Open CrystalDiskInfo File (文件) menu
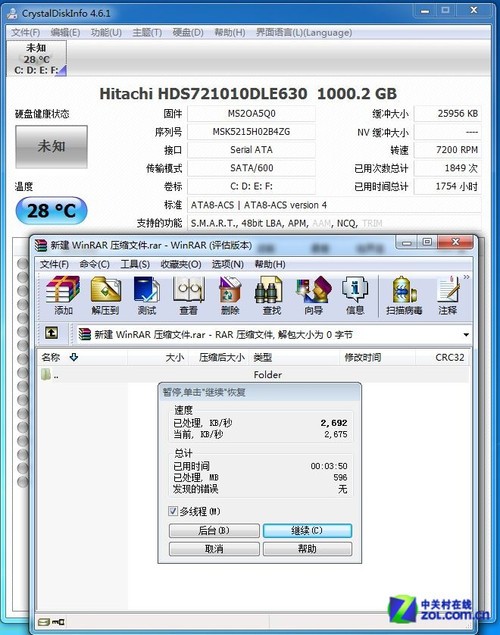Image resolution: width=500 pixels, height=635 pixels. (25, 32)
